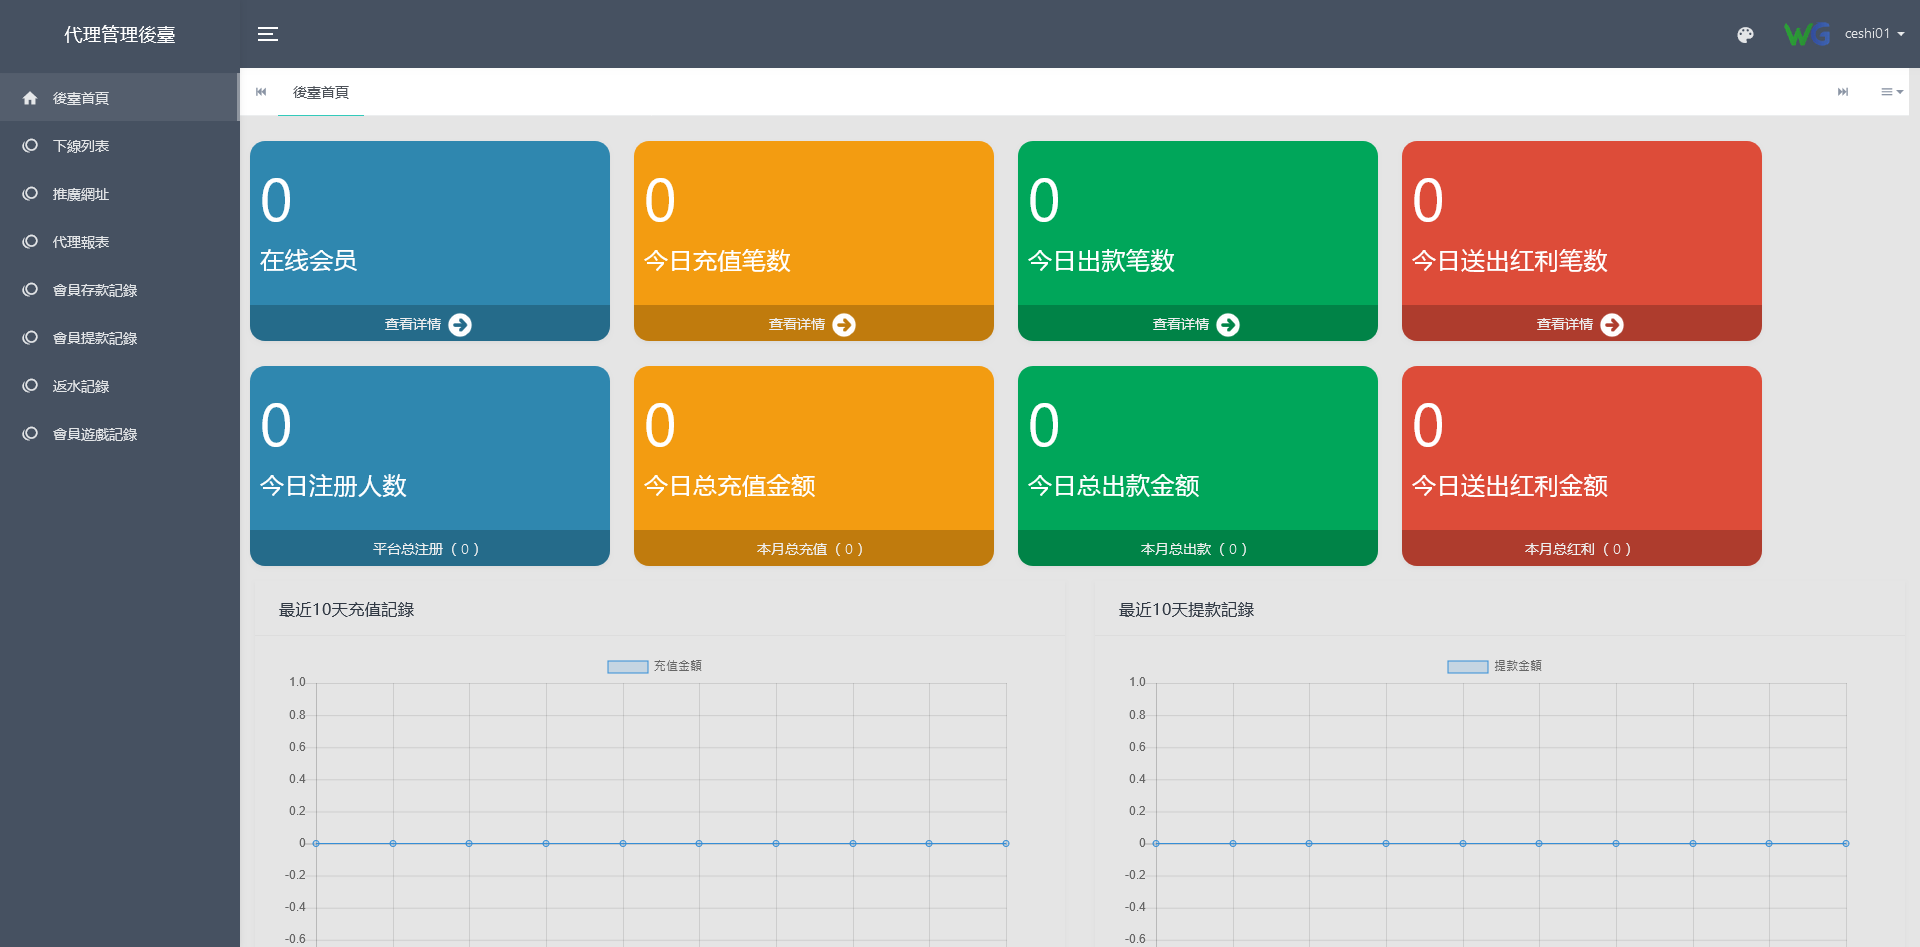Click the WG logo avatar
The height and width of the screenshot is (947, 1920).
coord(1807,34)
